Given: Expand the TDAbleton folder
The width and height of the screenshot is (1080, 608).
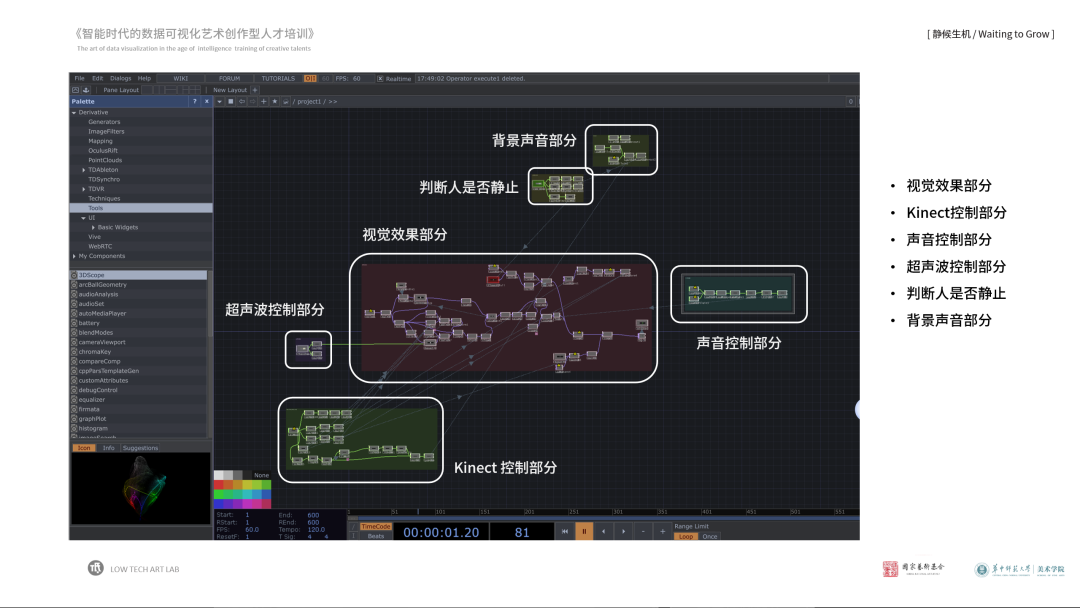Looking at the screenshot, I should [84, 169].
